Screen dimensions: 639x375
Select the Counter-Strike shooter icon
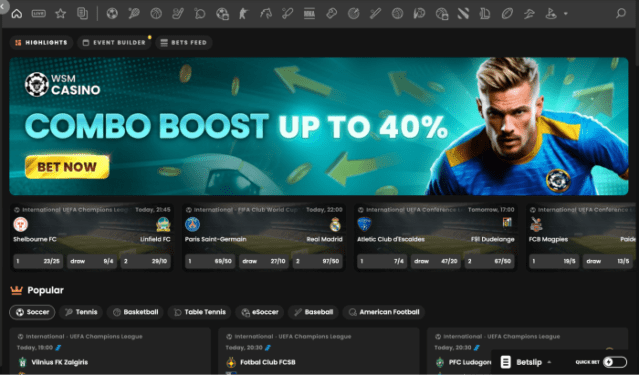tap(243, 13)
